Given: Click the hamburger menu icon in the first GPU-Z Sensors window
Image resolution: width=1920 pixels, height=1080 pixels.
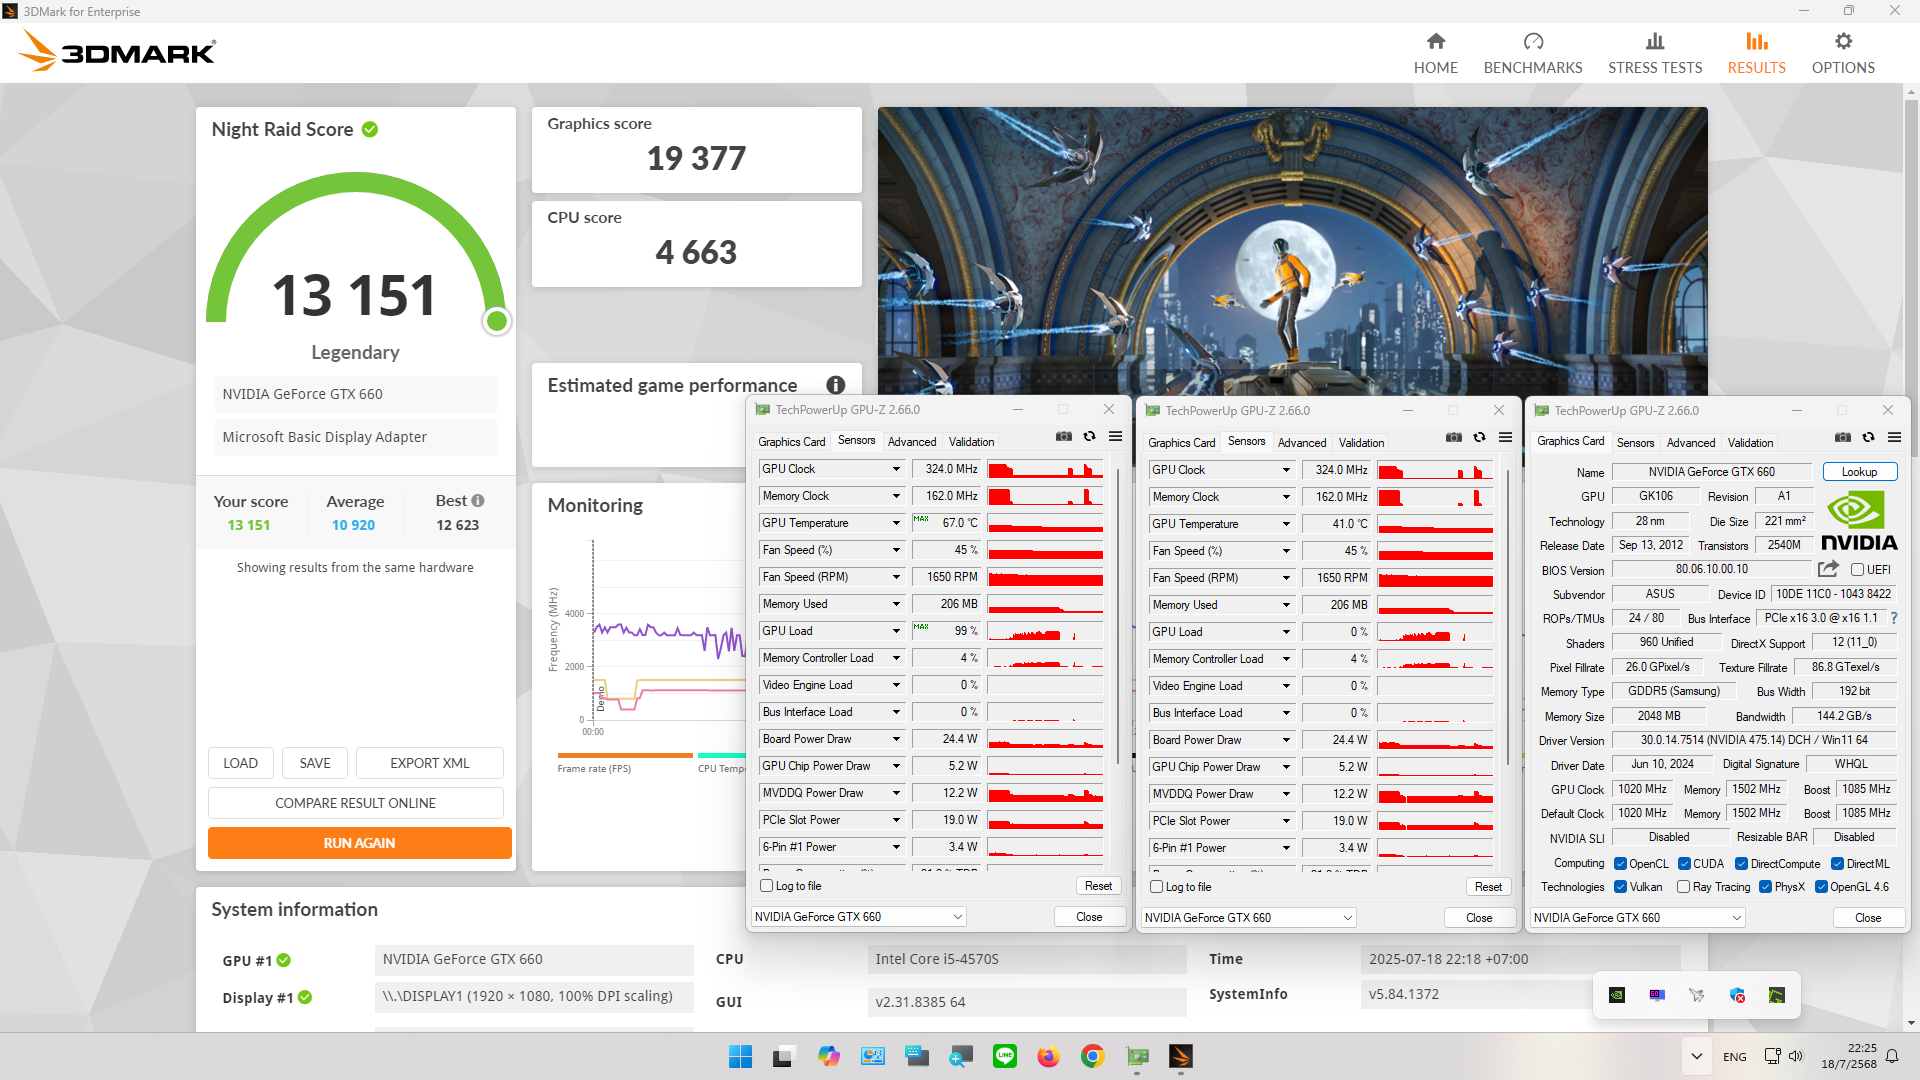Looking at the screenshot, I should 1115,437.
